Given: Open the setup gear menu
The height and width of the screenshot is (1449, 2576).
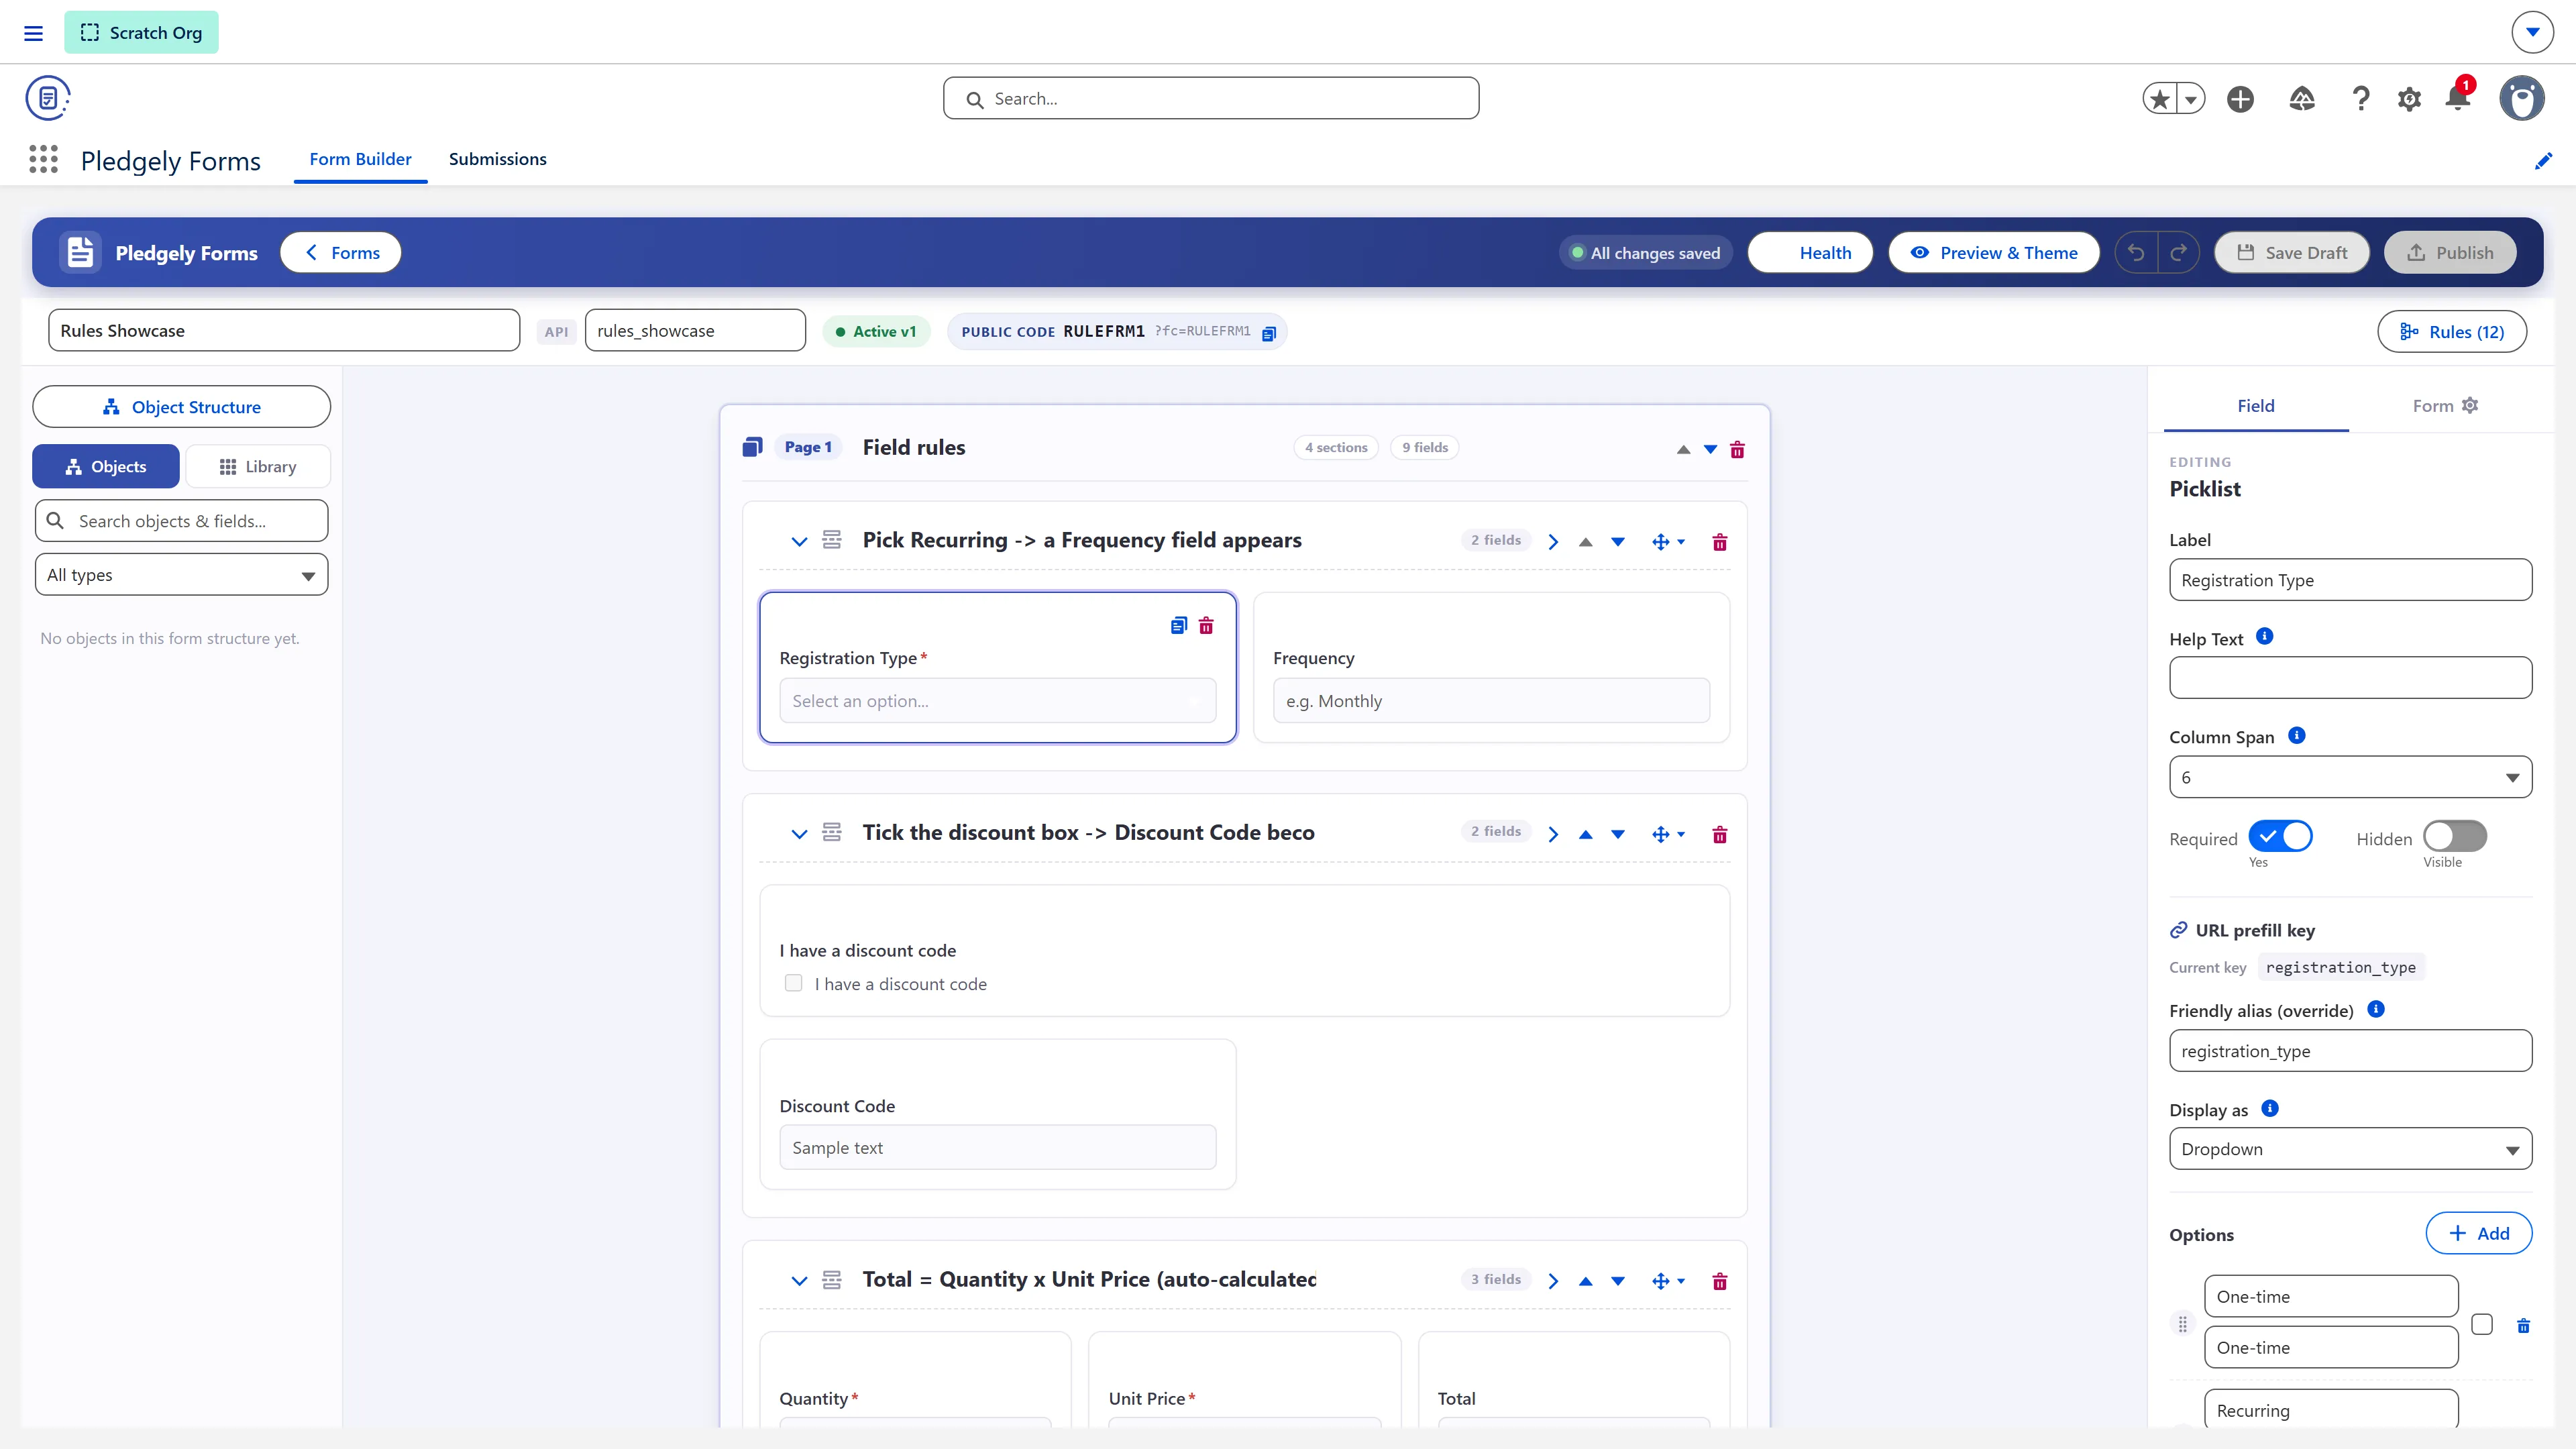Looking at the screenshot, I should 2409,99.
